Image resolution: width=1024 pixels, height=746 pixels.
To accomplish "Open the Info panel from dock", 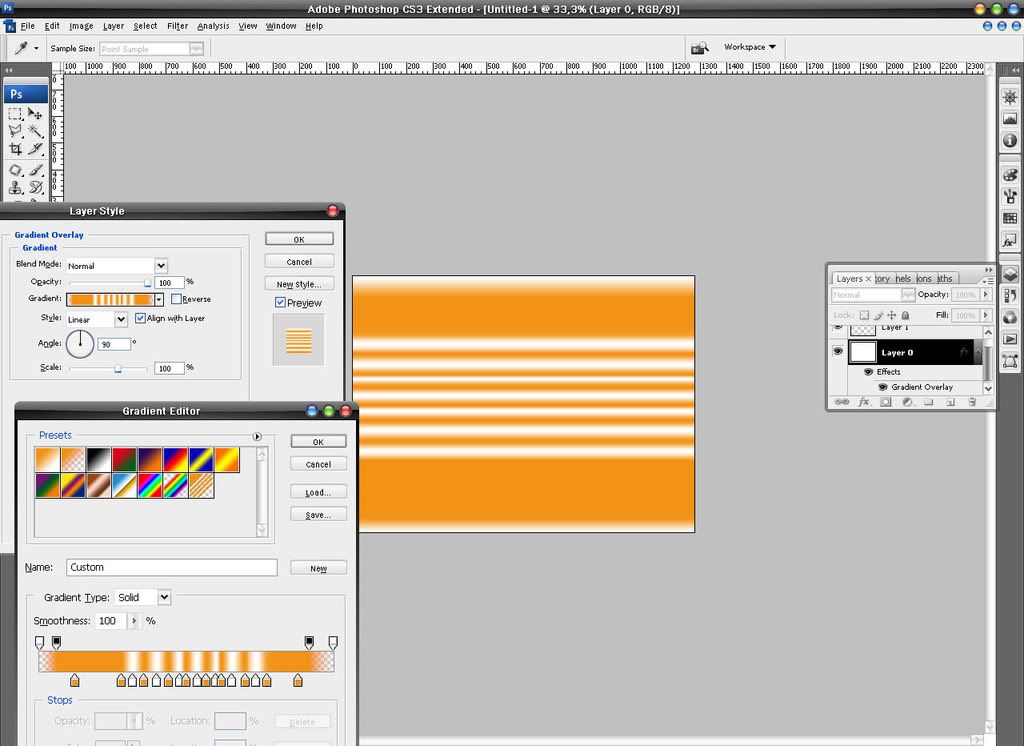I will [1010, 140].
